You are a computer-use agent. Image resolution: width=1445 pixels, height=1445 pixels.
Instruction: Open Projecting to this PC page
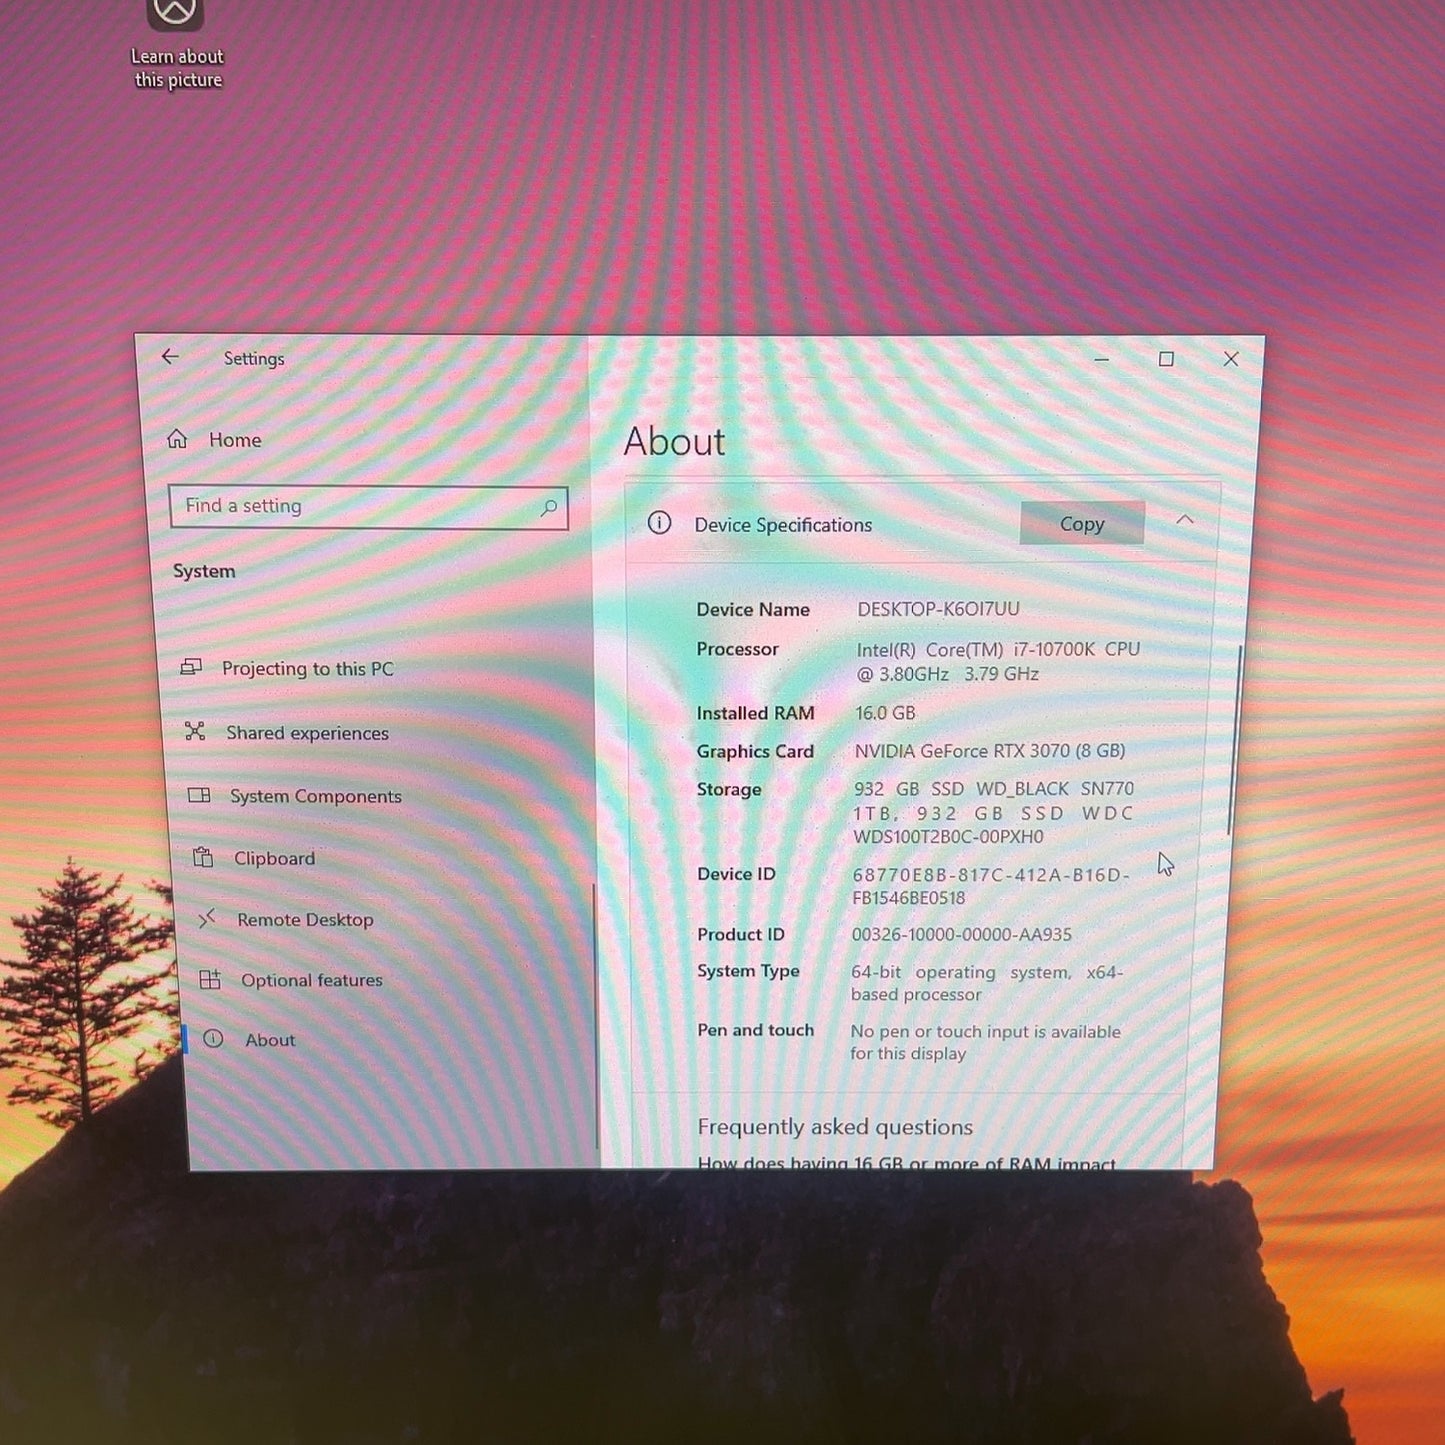pos(308,669)
